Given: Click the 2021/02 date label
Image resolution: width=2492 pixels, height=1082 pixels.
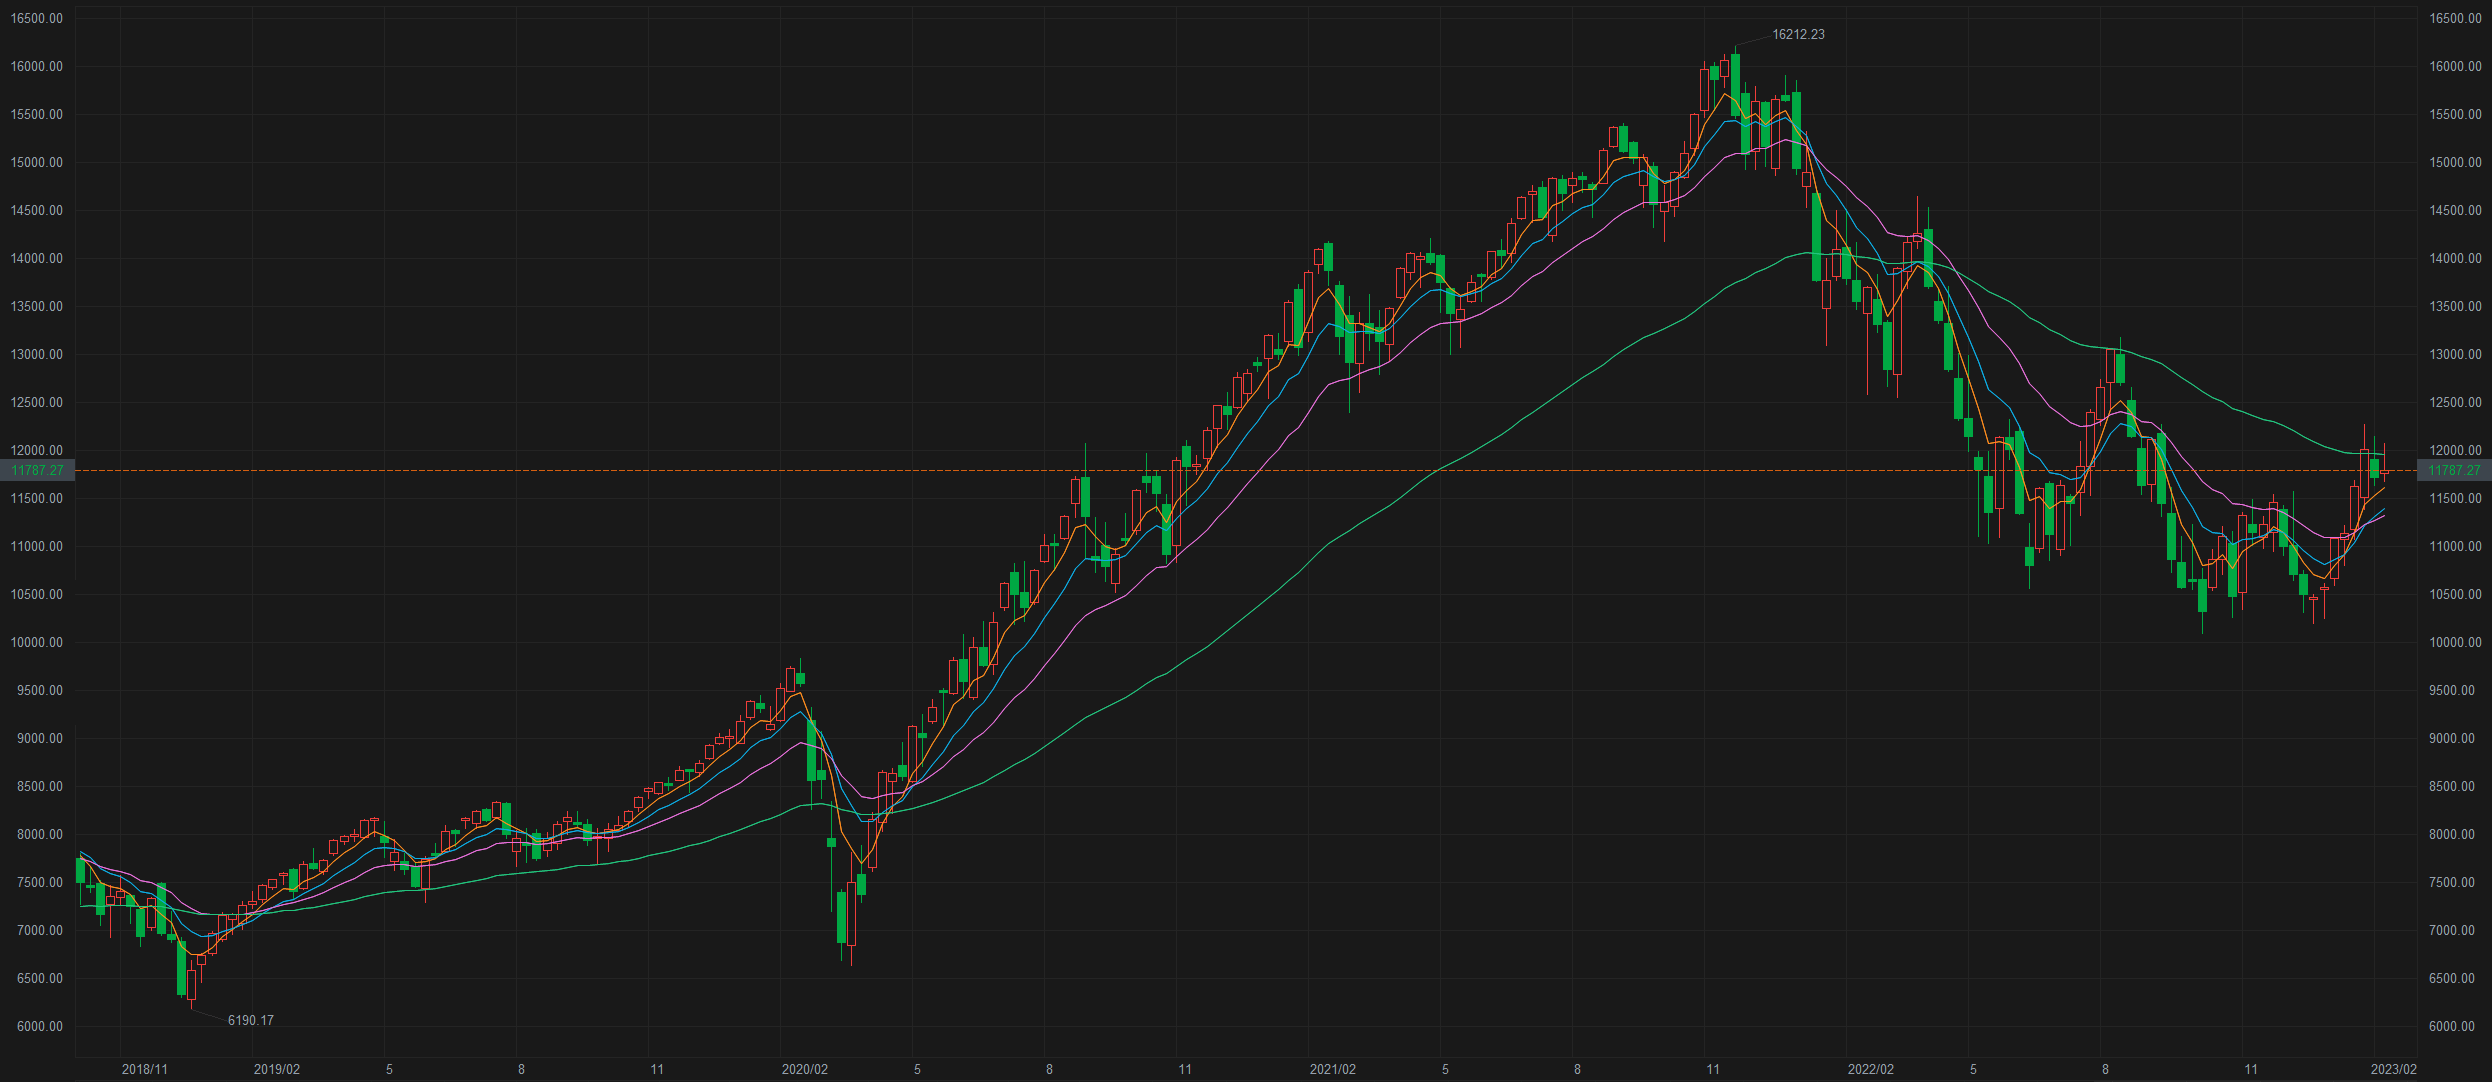Looking at the screenshot, I should [1333, 1069].
